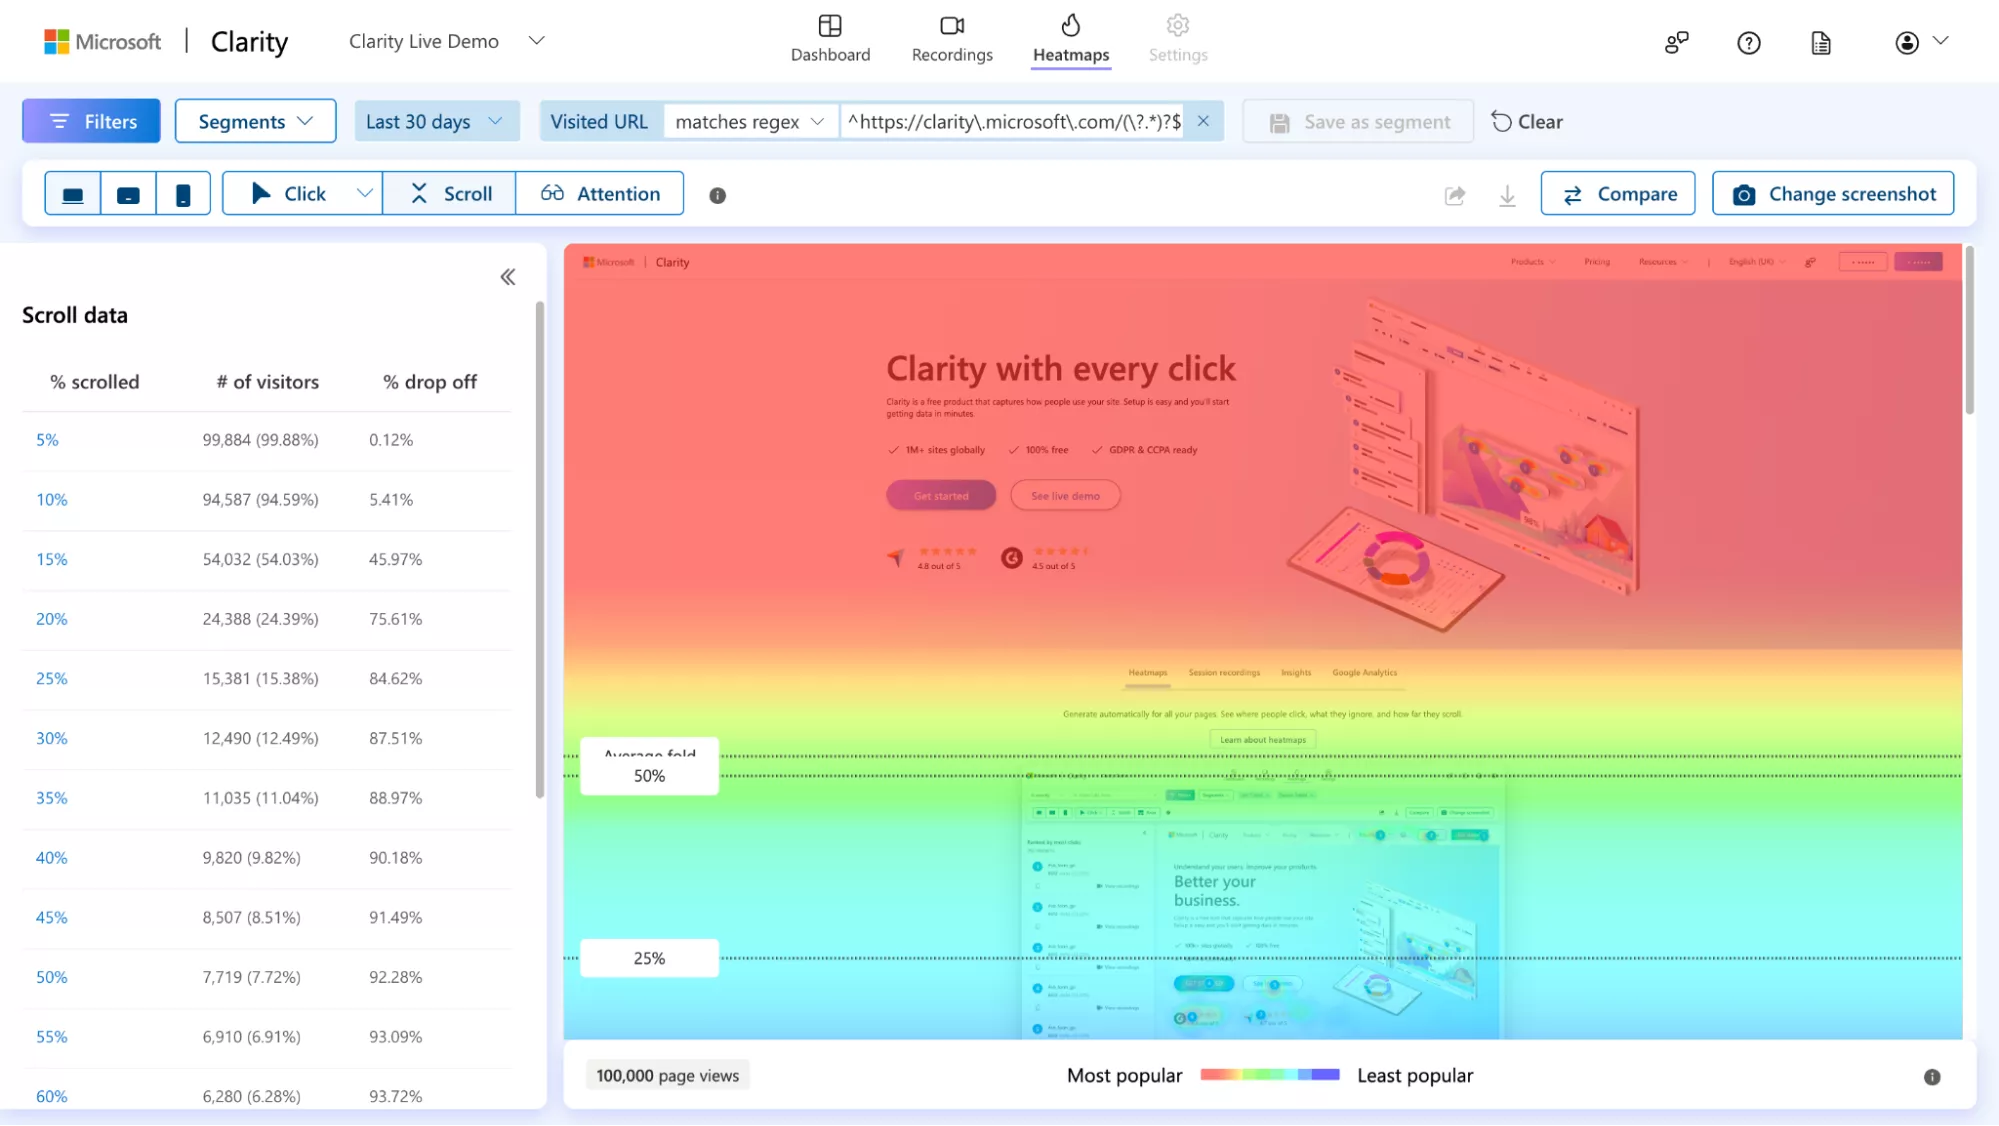Select the Attention heatmap mode
Image resolution: width=1999 pixels, height=1126 pixels.
point(600,193)
